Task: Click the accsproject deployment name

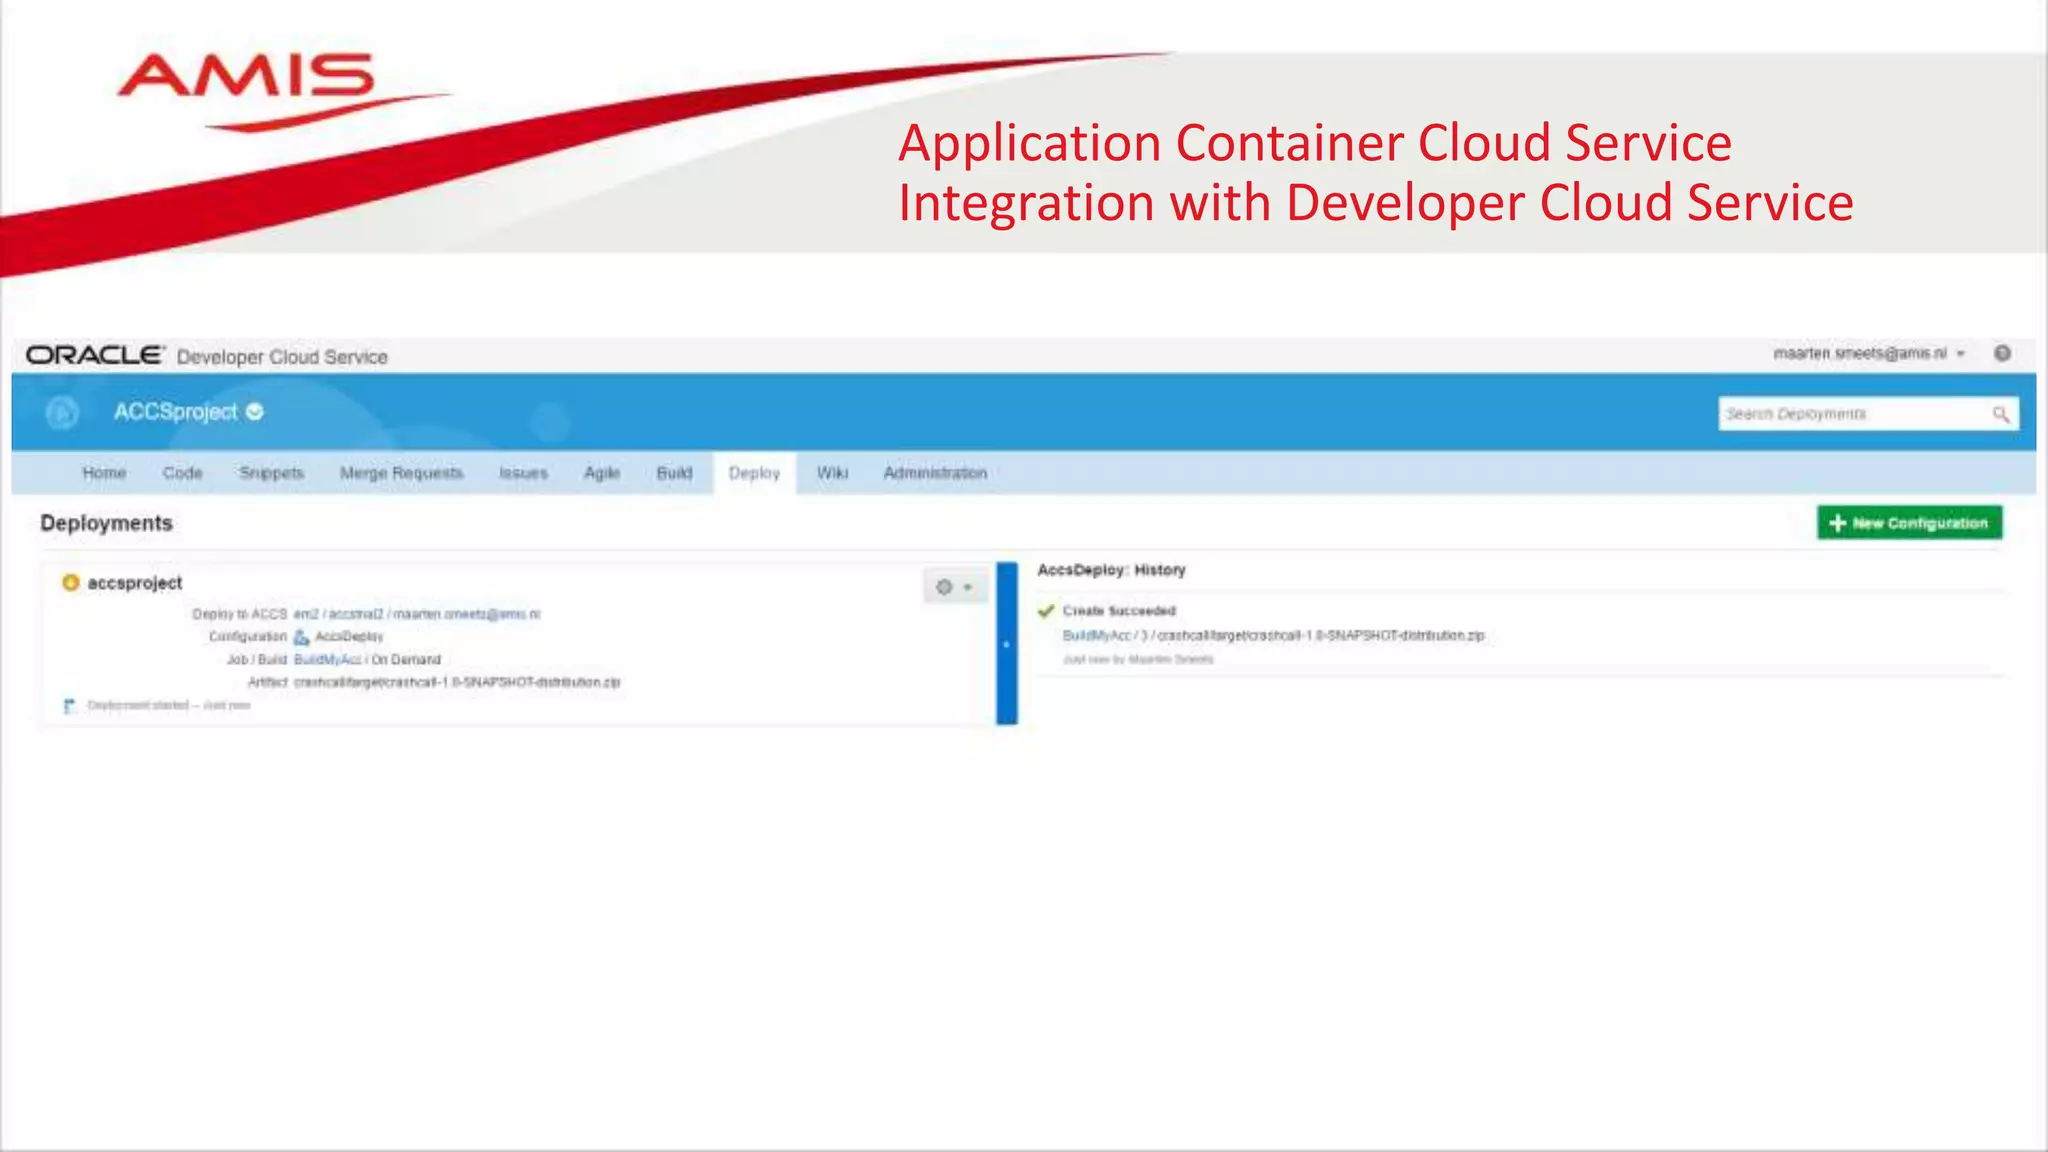Action: click(x=135, y=583)
